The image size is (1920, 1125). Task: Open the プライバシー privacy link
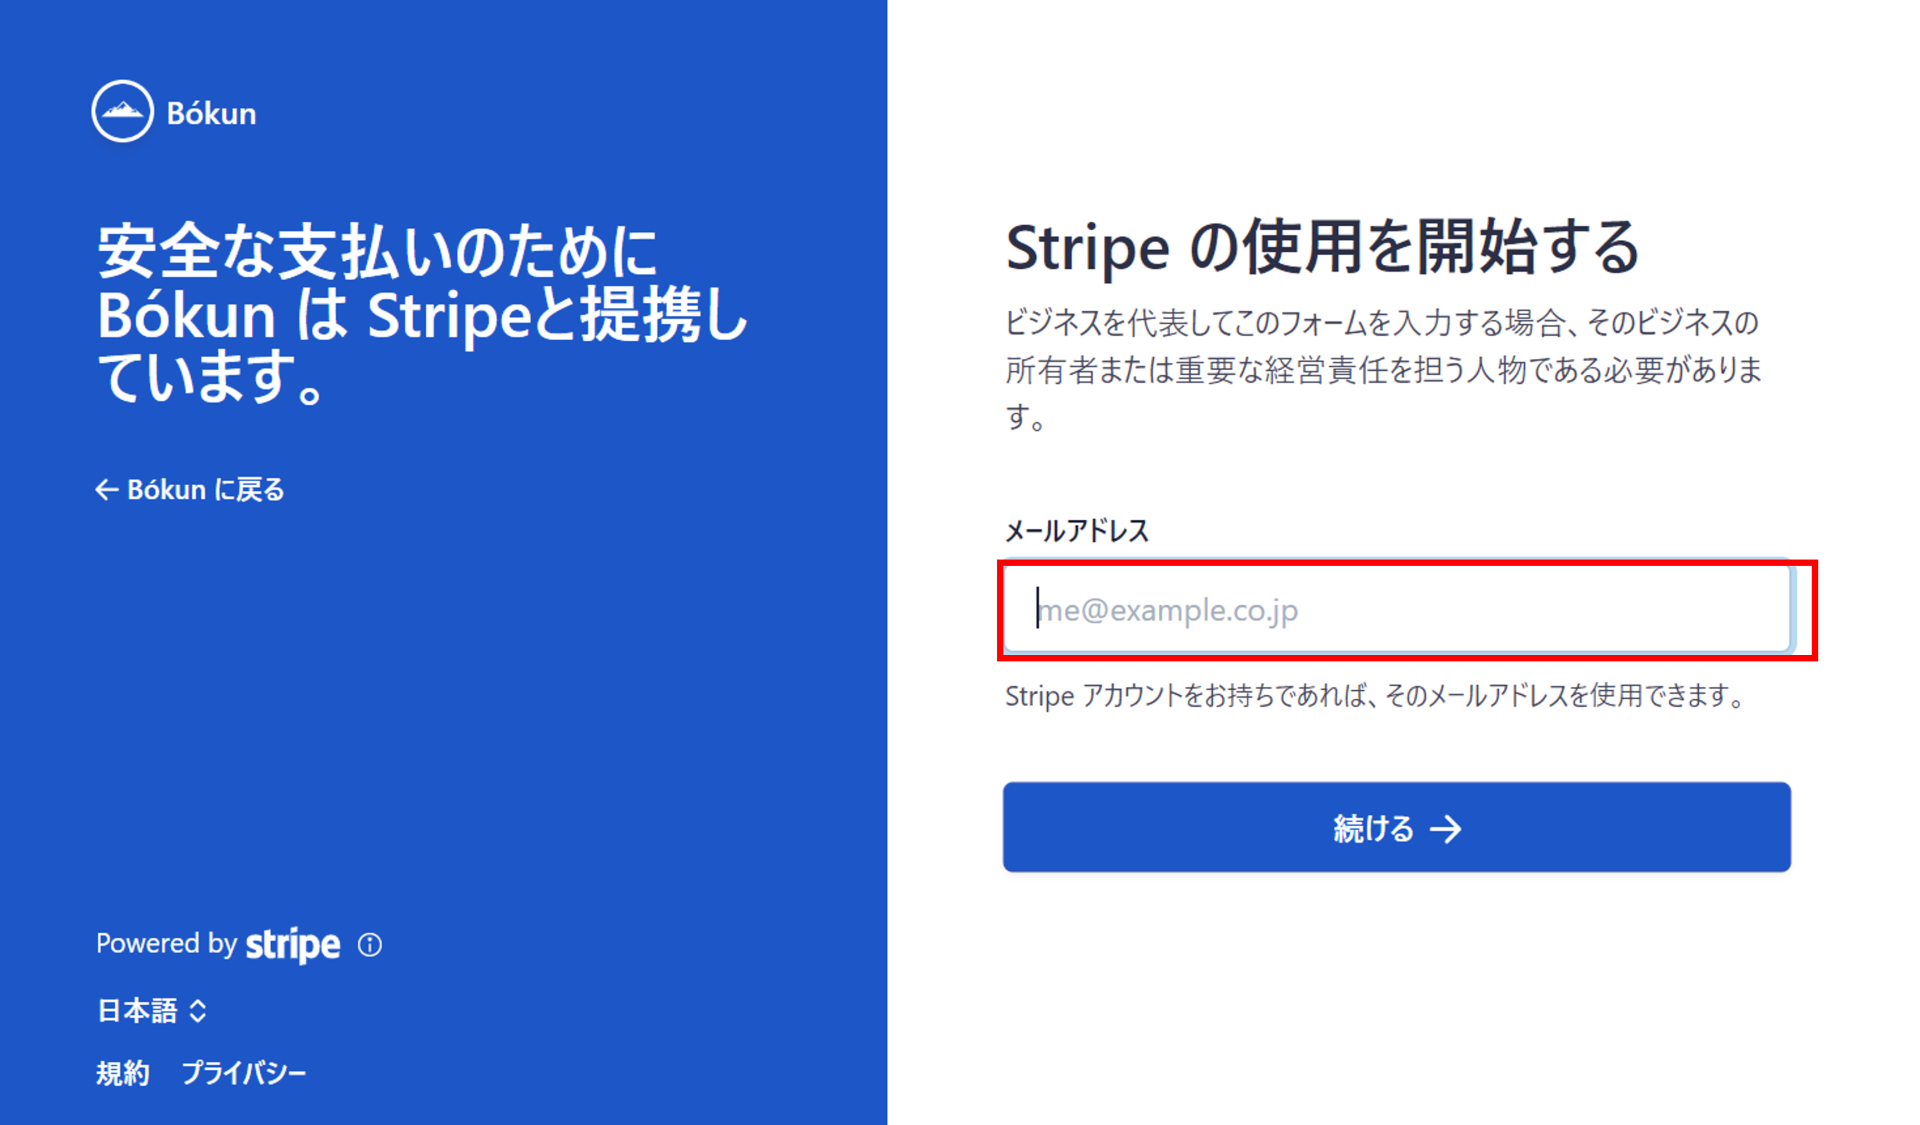[x=244, y=1073]
